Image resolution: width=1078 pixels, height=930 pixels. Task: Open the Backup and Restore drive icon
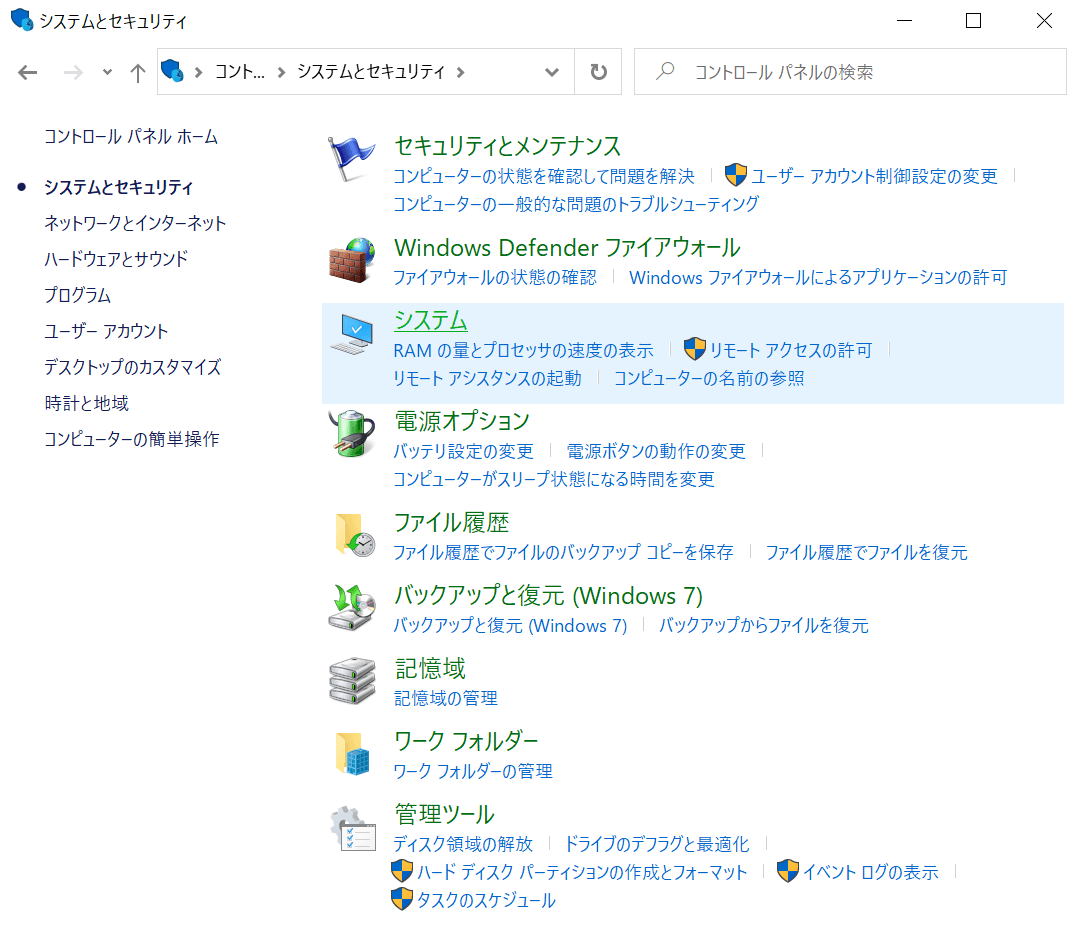tap(351, 609)
